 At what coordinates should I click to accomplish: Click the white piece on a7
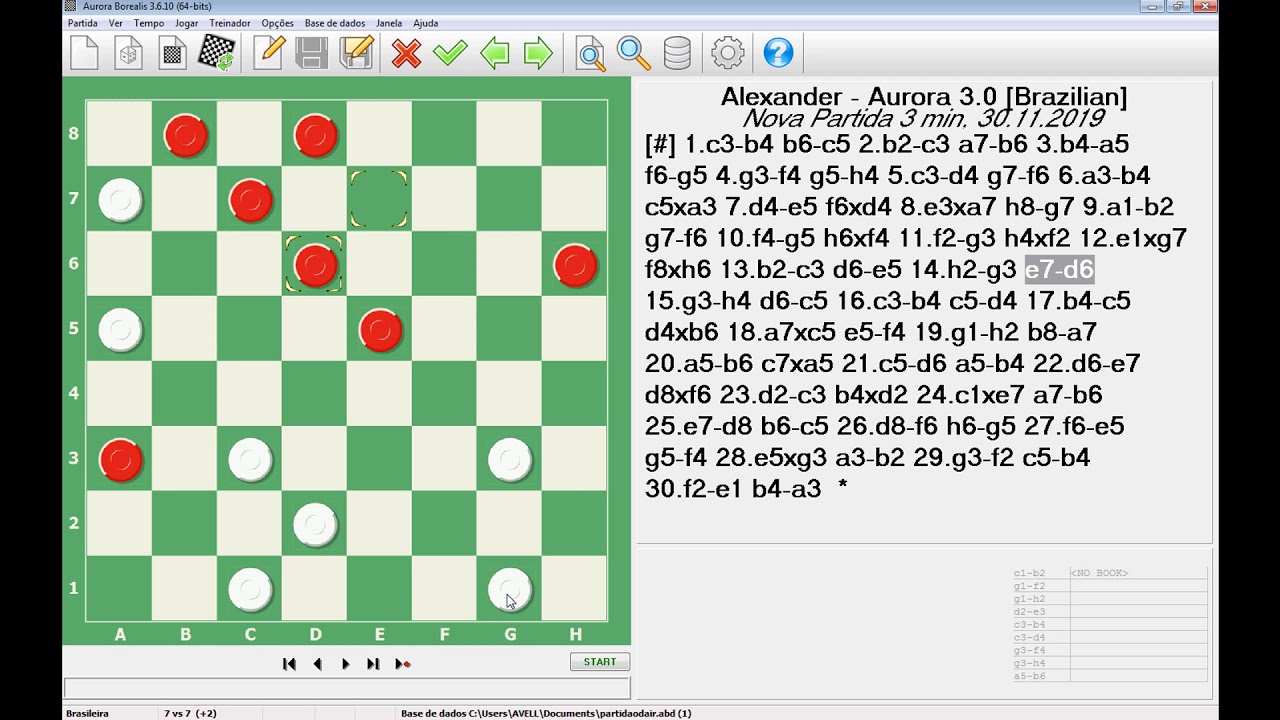click(x=121, y=200)
